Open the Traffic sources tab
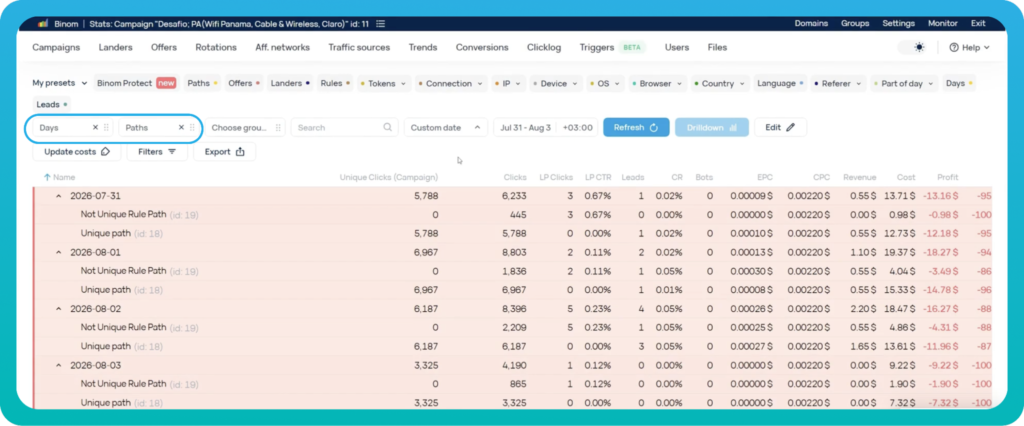The image size is (1024, 426). pos(359,47)
